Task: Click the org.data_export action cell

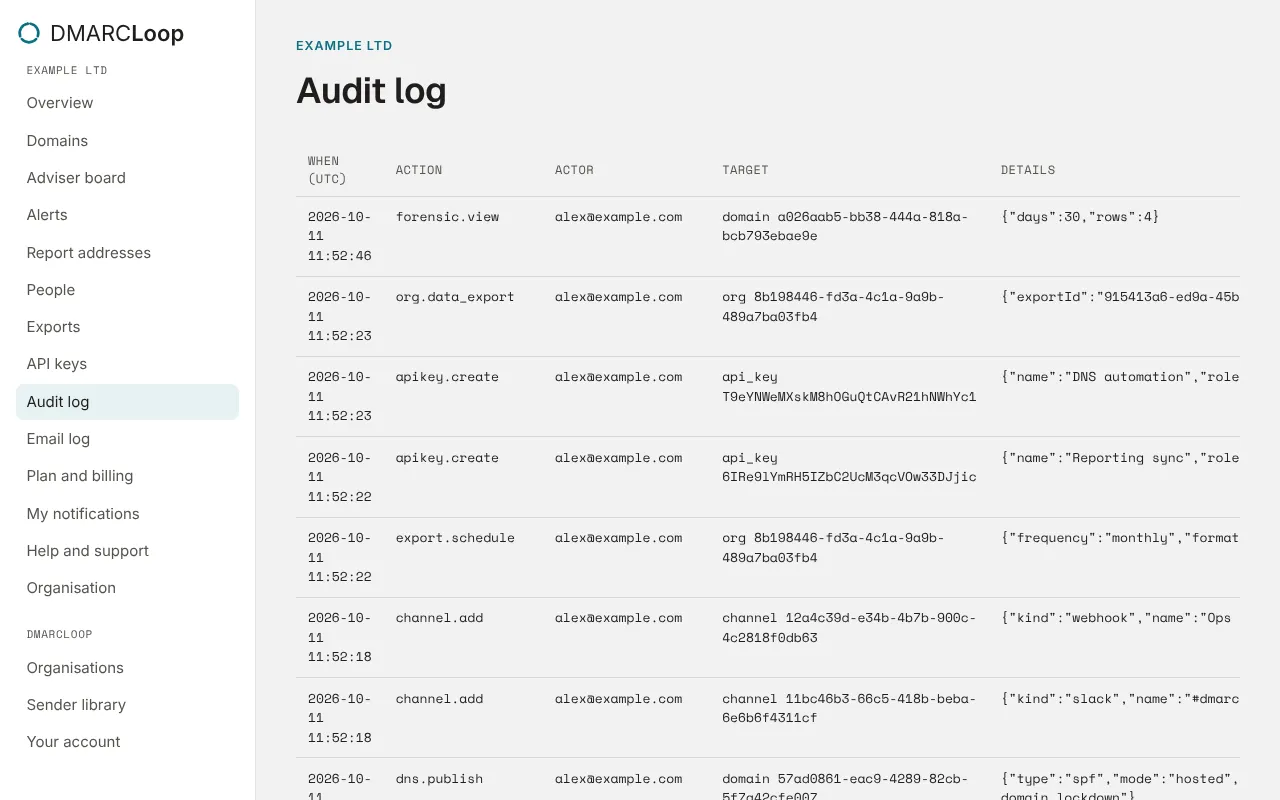Action: (455, 297)
